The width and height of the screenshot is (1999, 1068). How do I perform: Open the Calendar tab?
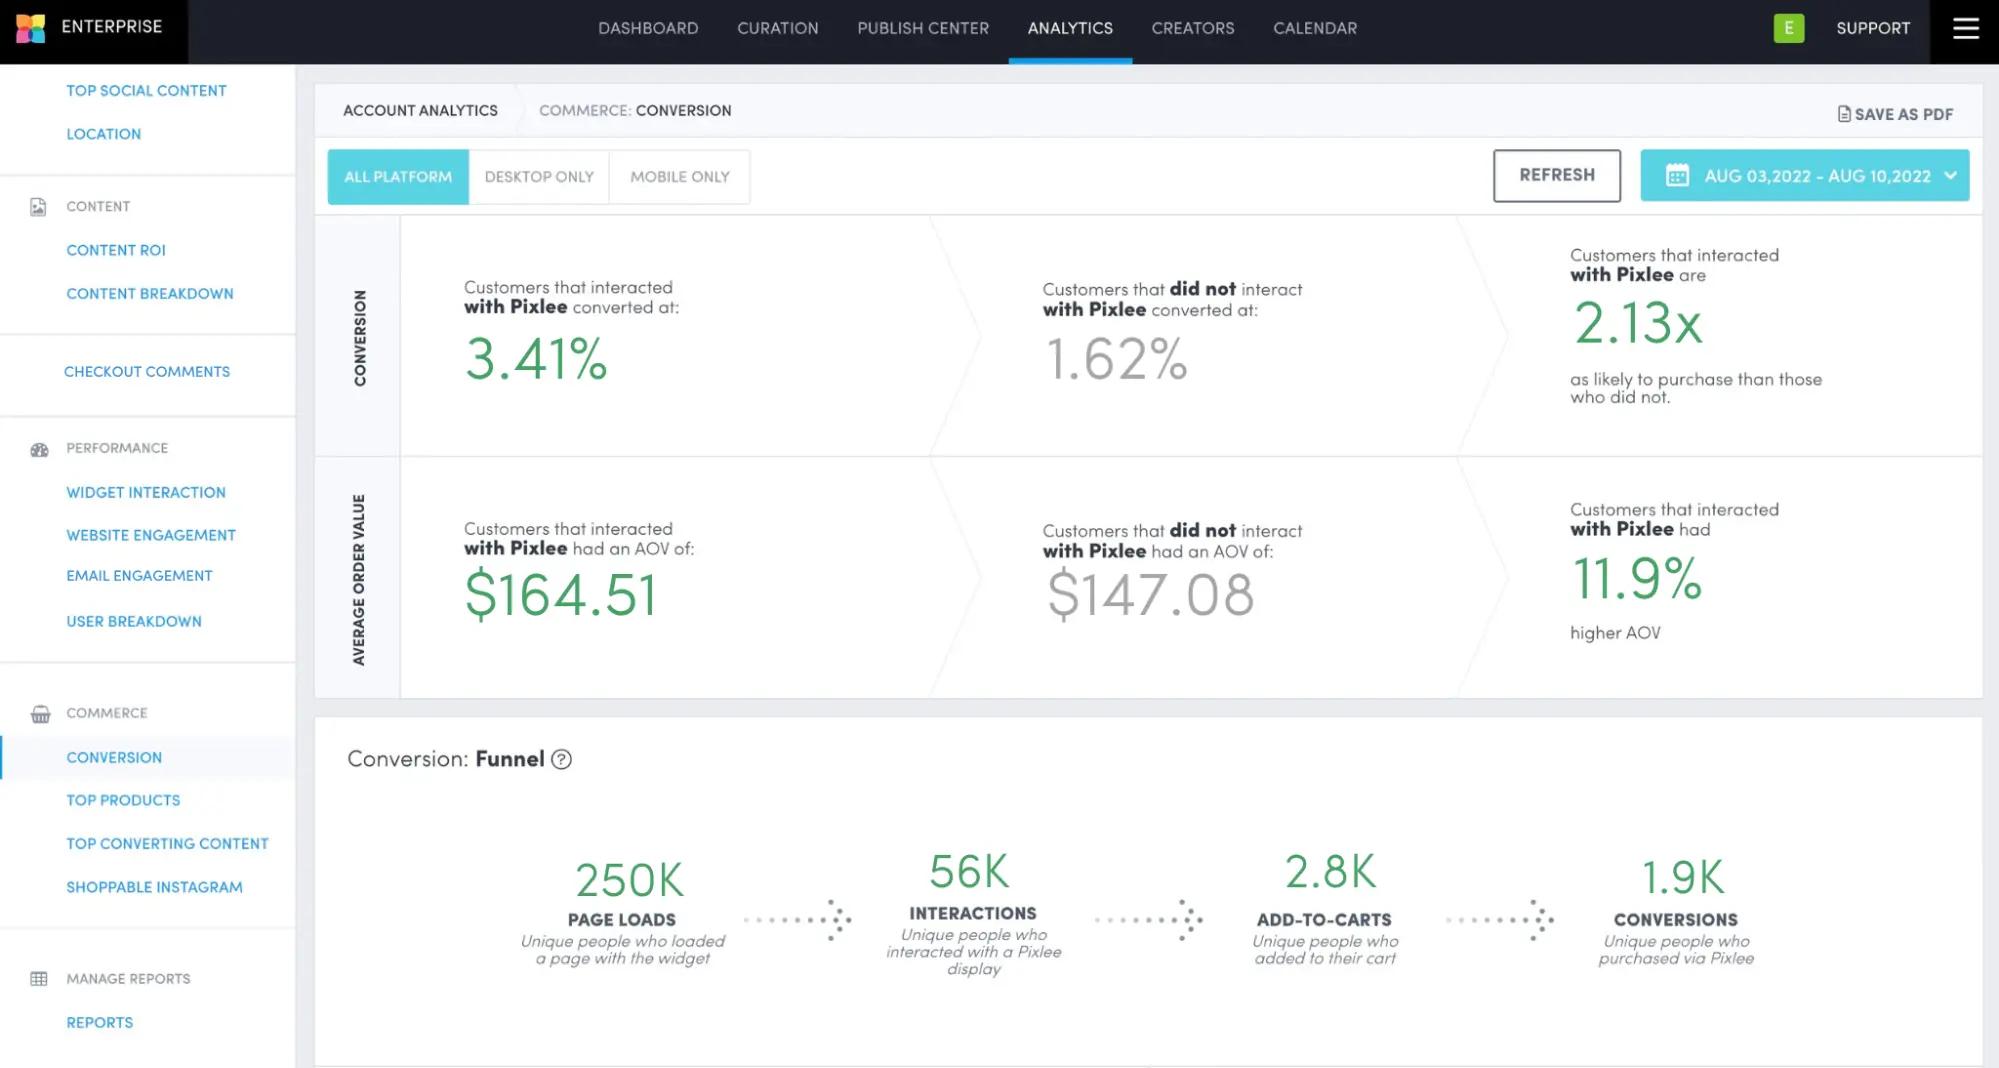(x=1315, y=28)
